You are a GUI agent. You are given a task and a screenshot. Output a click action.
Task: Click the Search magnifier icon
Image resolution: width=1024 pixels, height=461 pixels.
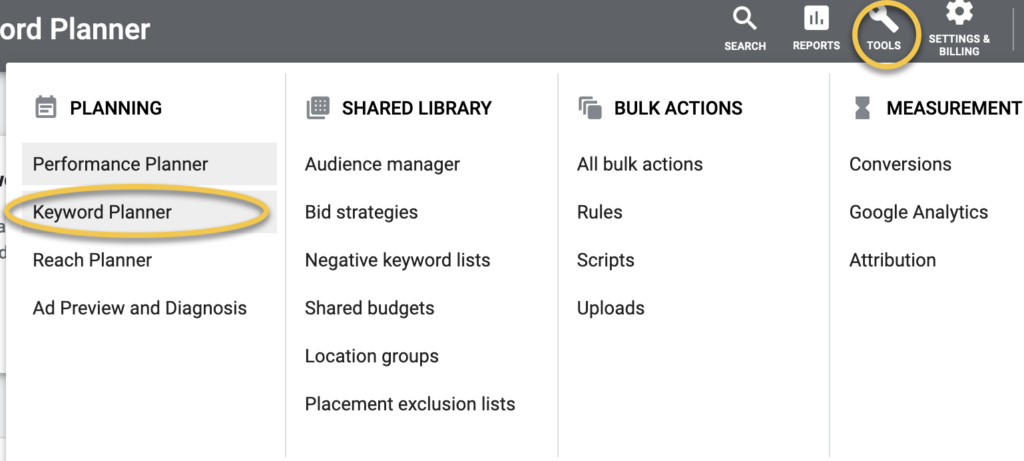[x=745, y=19]
